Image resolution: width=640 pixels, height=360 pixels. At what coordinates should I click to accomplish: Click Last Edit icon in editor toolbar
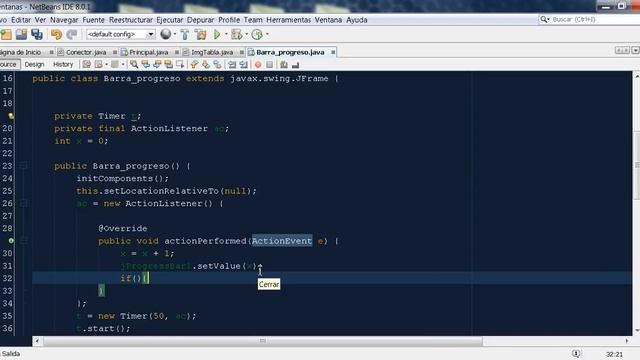87,64
